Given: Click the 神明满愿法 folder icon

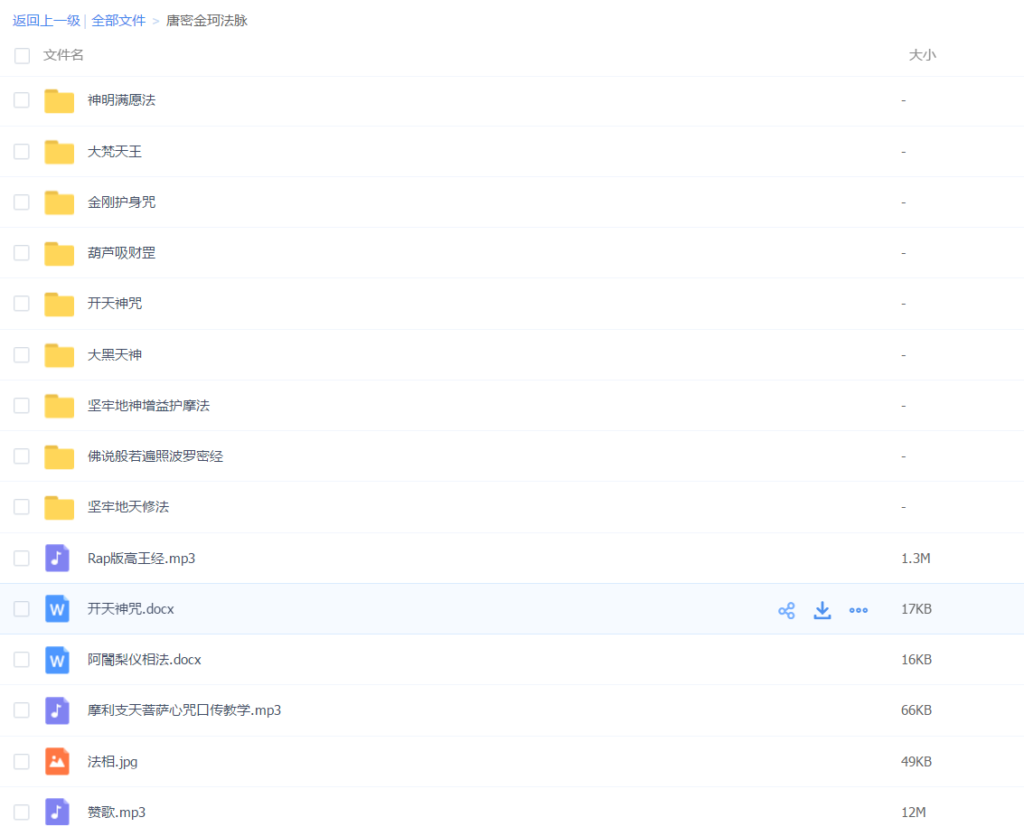Looking at the screenshot, I should 59,101.
